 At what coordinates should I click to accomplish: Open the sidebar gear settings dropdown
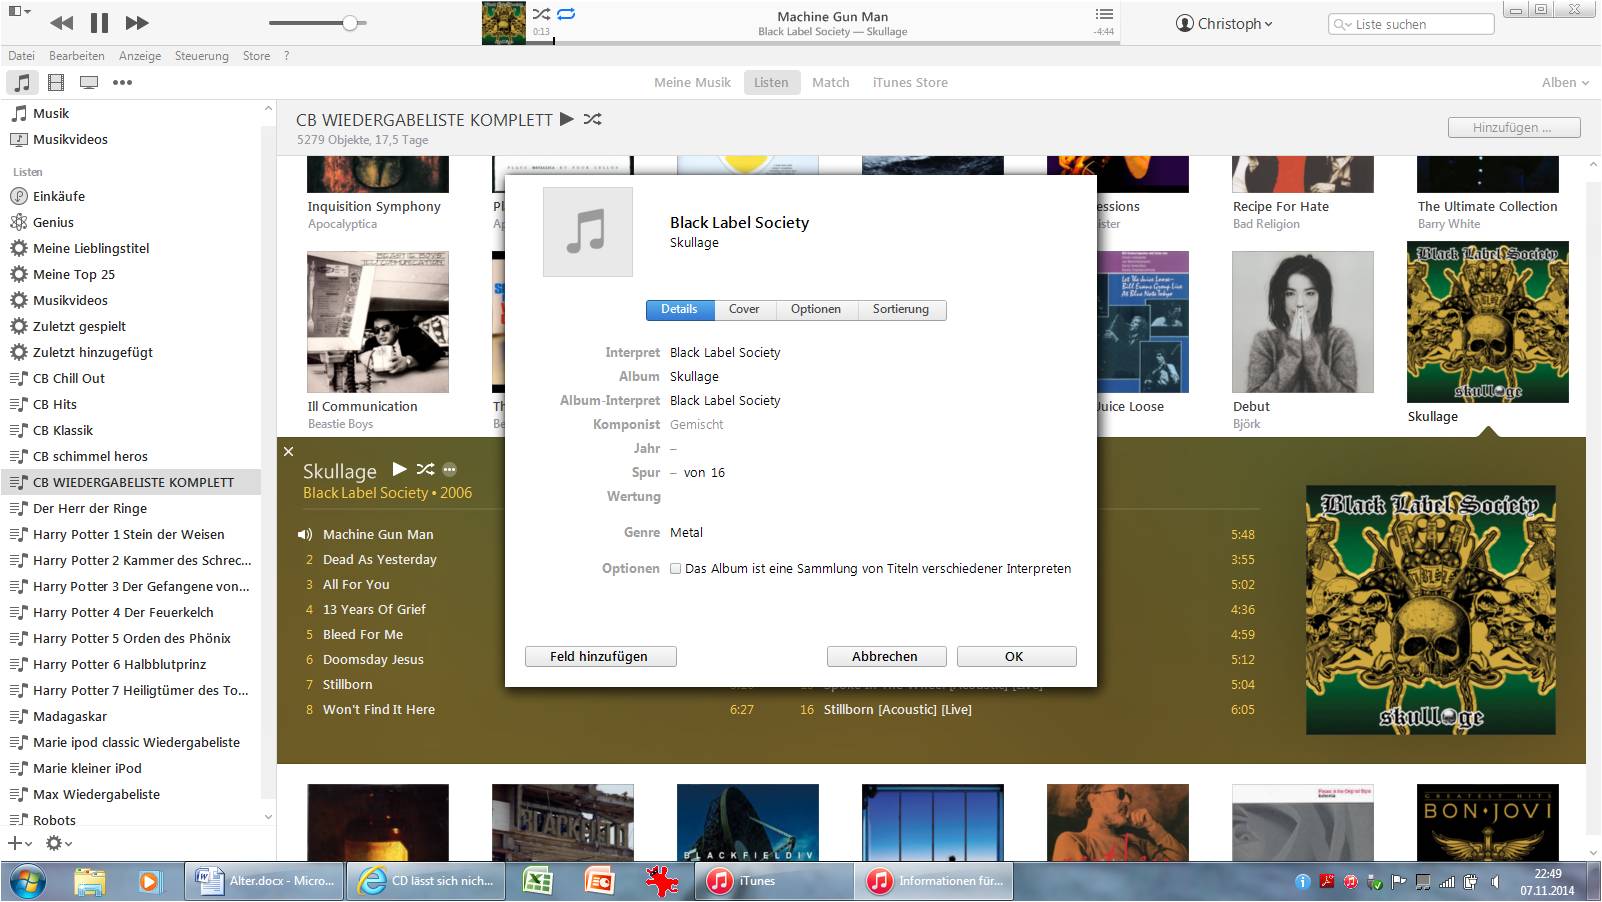point(59,844)
